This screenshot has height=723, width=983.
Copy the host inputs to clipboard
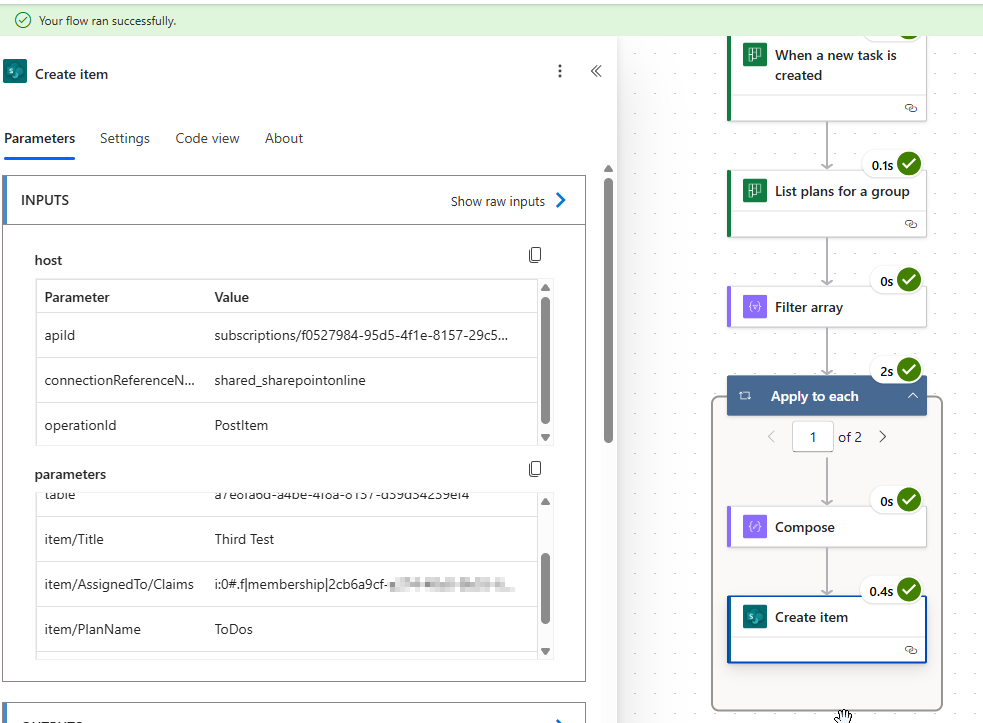point(535,255)
